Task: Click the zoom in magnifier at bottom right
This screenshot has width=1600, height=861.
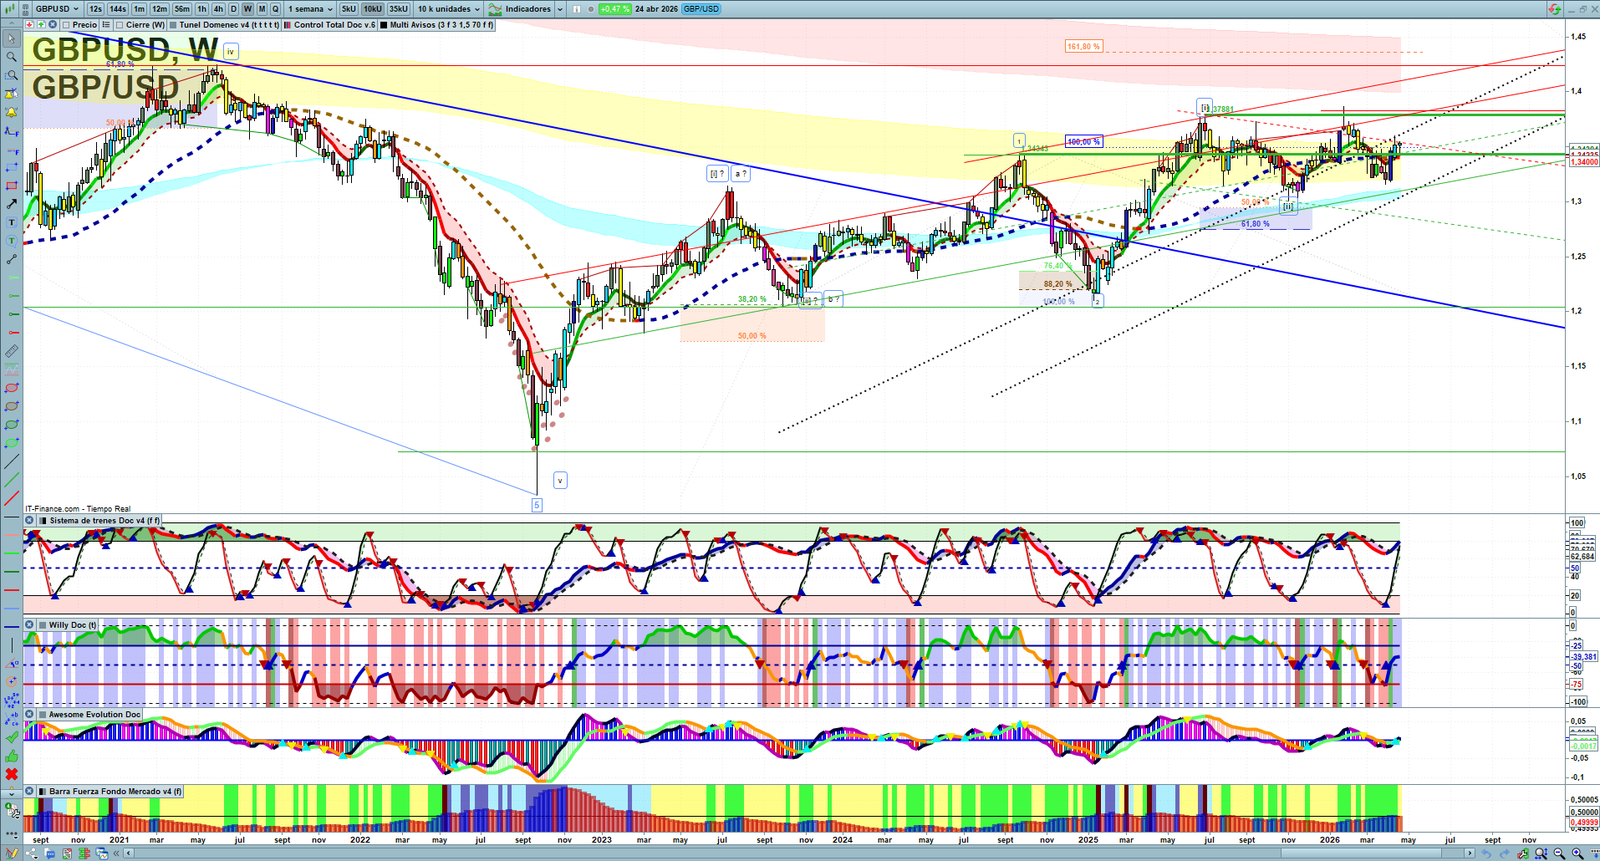Action: click(x=1577, y=853)
